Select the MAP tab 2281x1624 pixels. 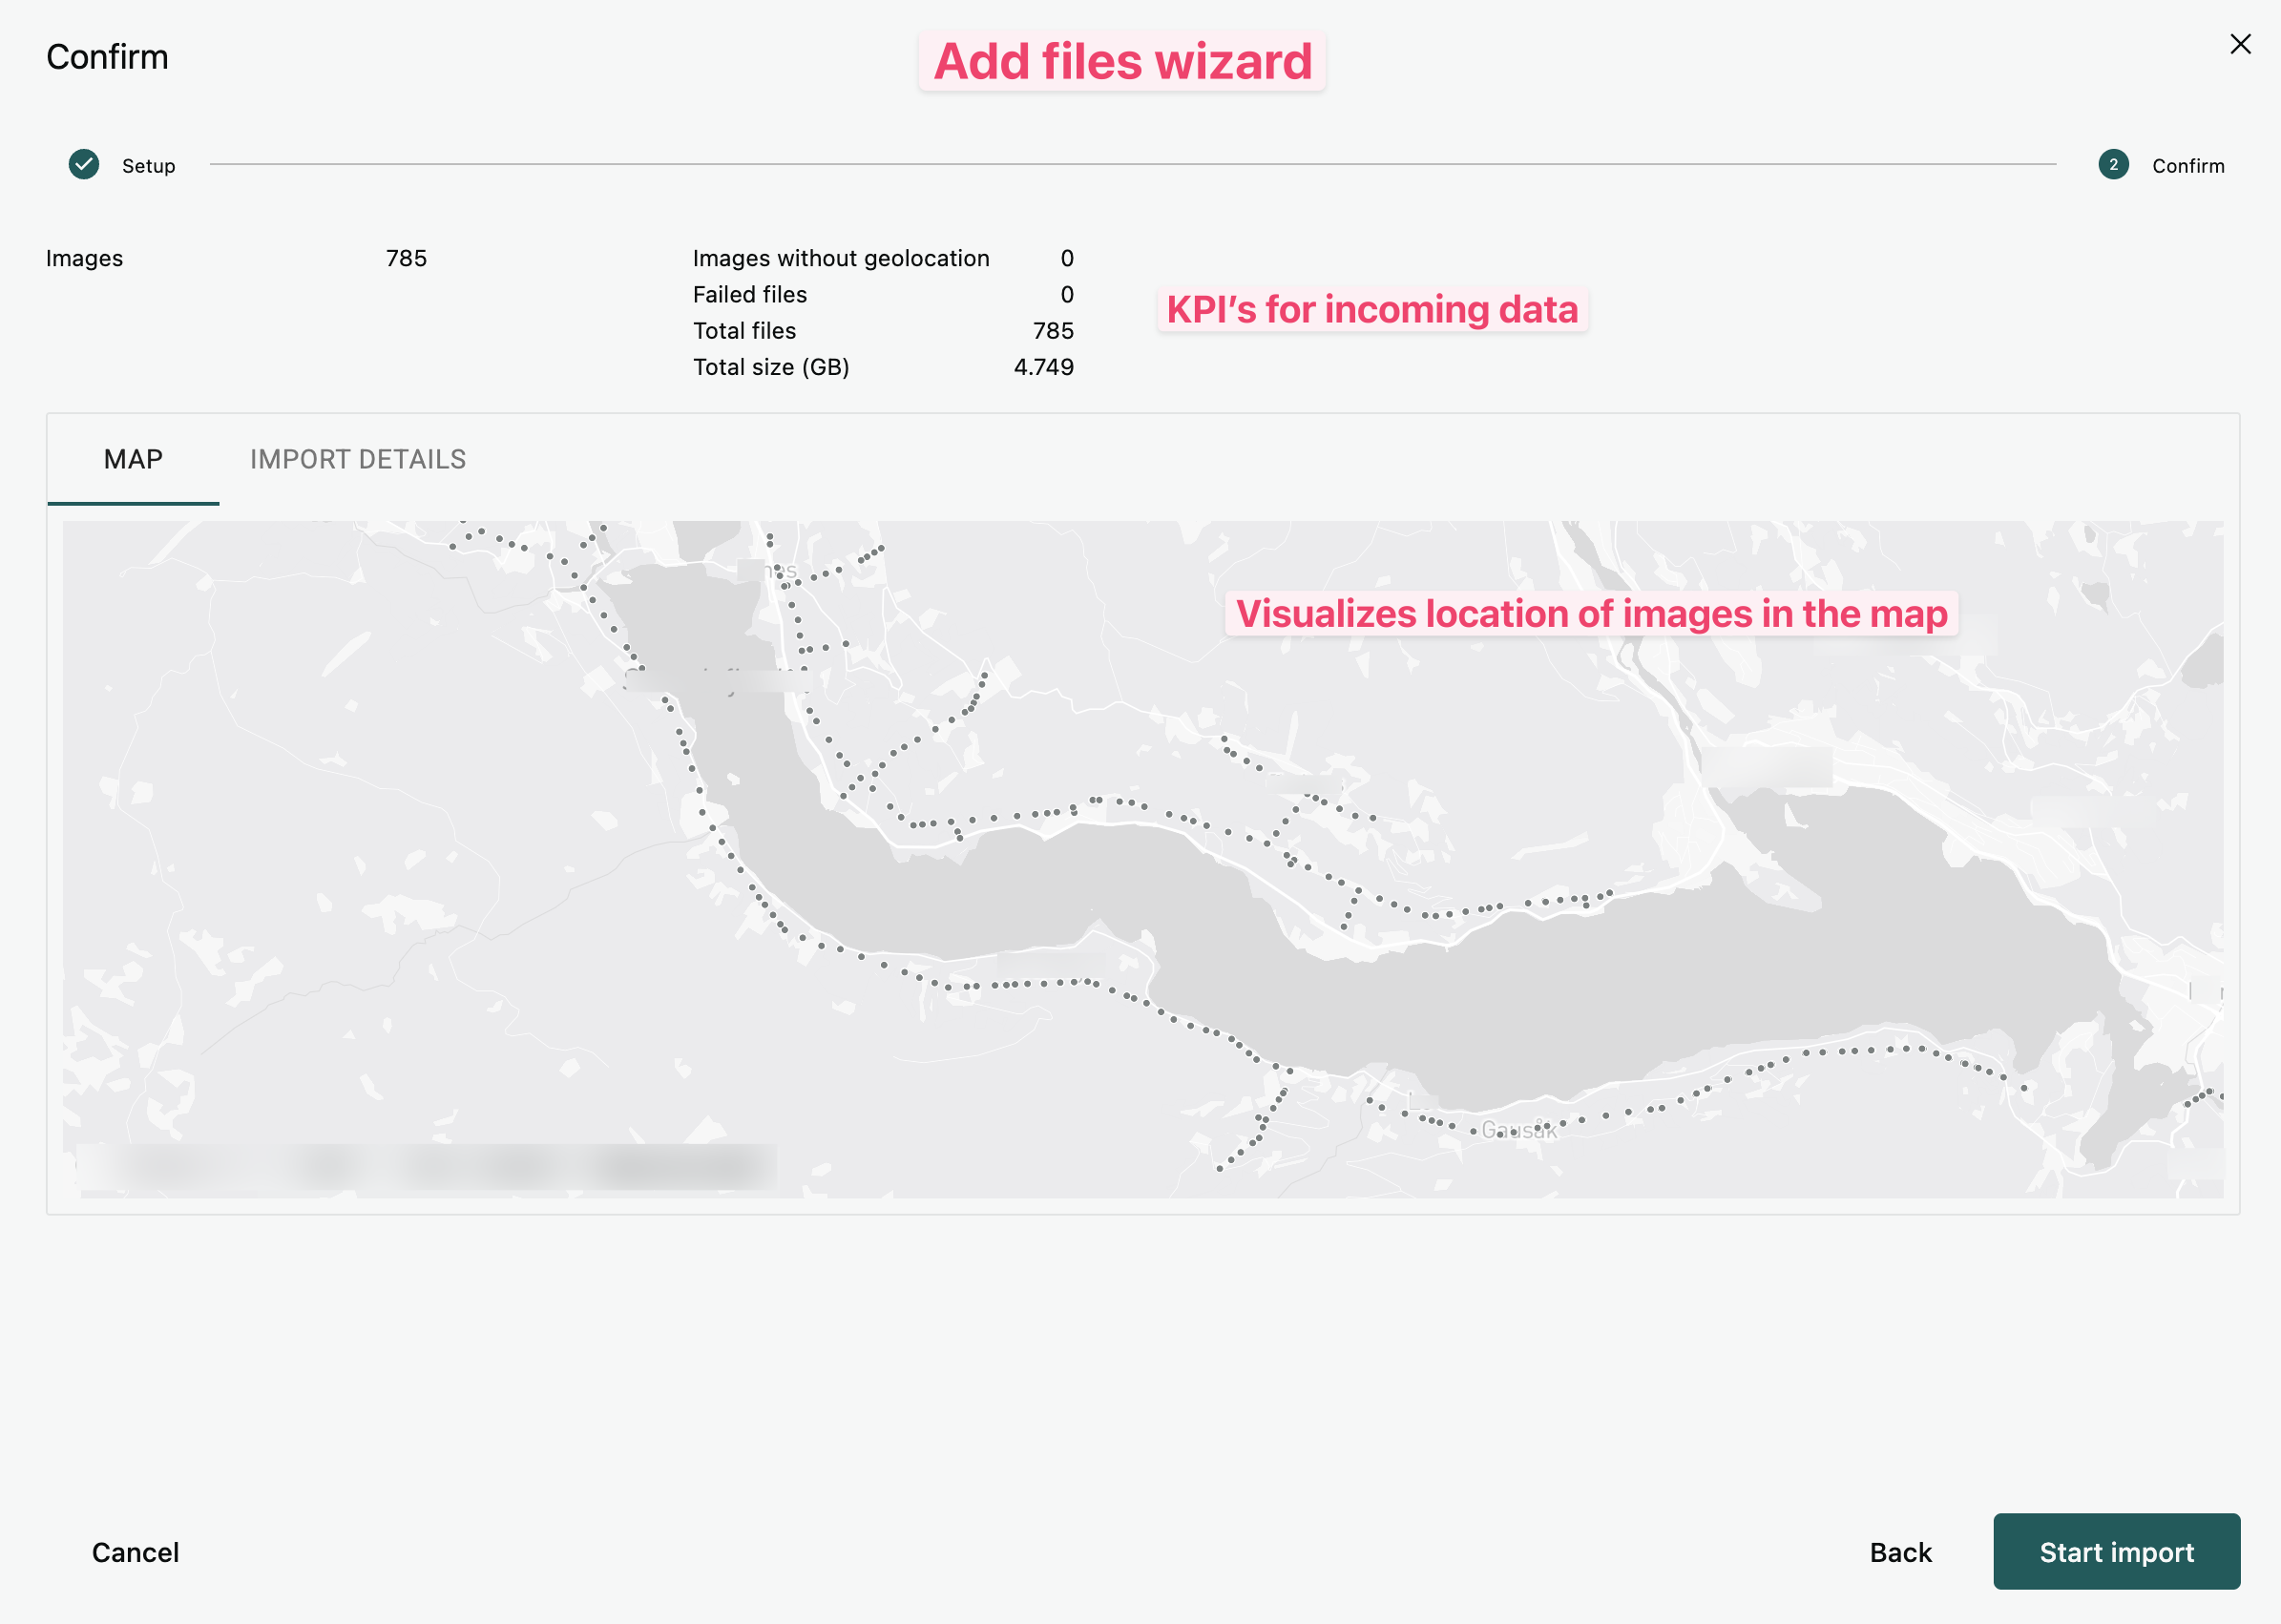click(132, 459)
